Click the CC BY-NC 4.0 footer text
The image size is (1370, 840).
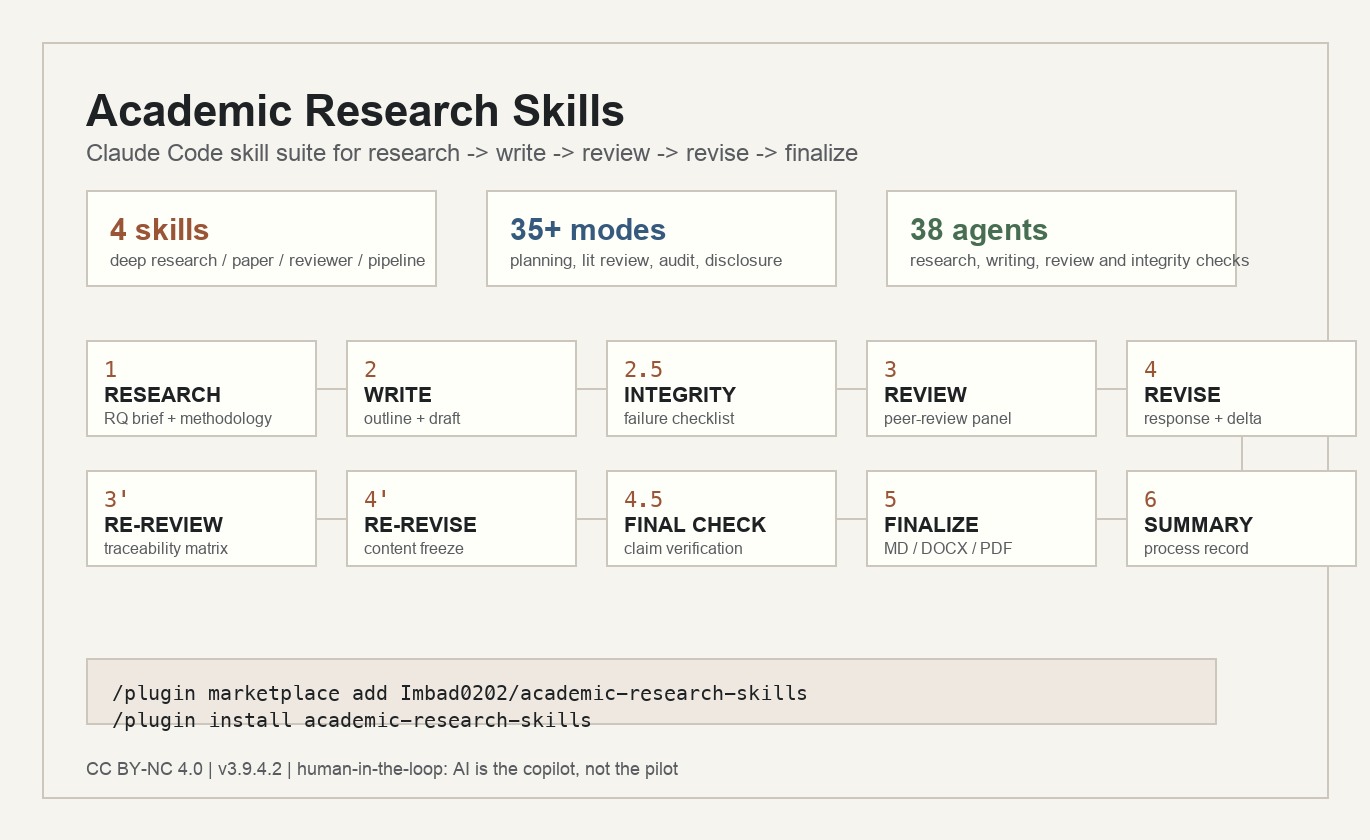coord(382,769)
